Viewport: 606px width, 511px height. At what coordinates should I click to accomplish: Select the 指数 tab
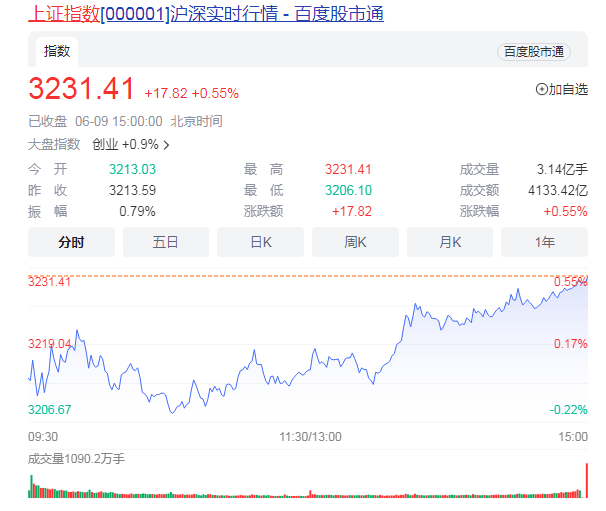click(56, 50)
